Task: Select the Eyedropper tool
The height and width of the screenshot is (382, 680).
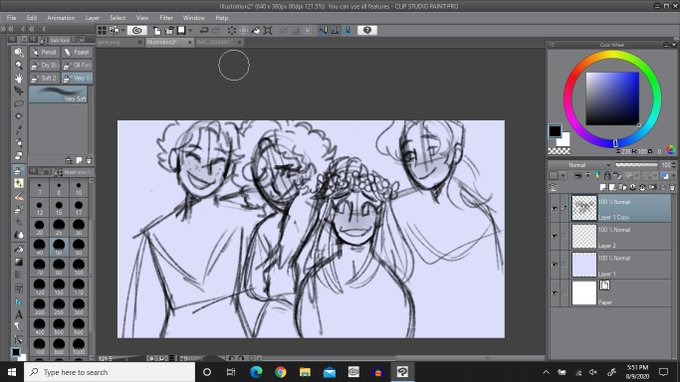Action: (x=19, y=130)
